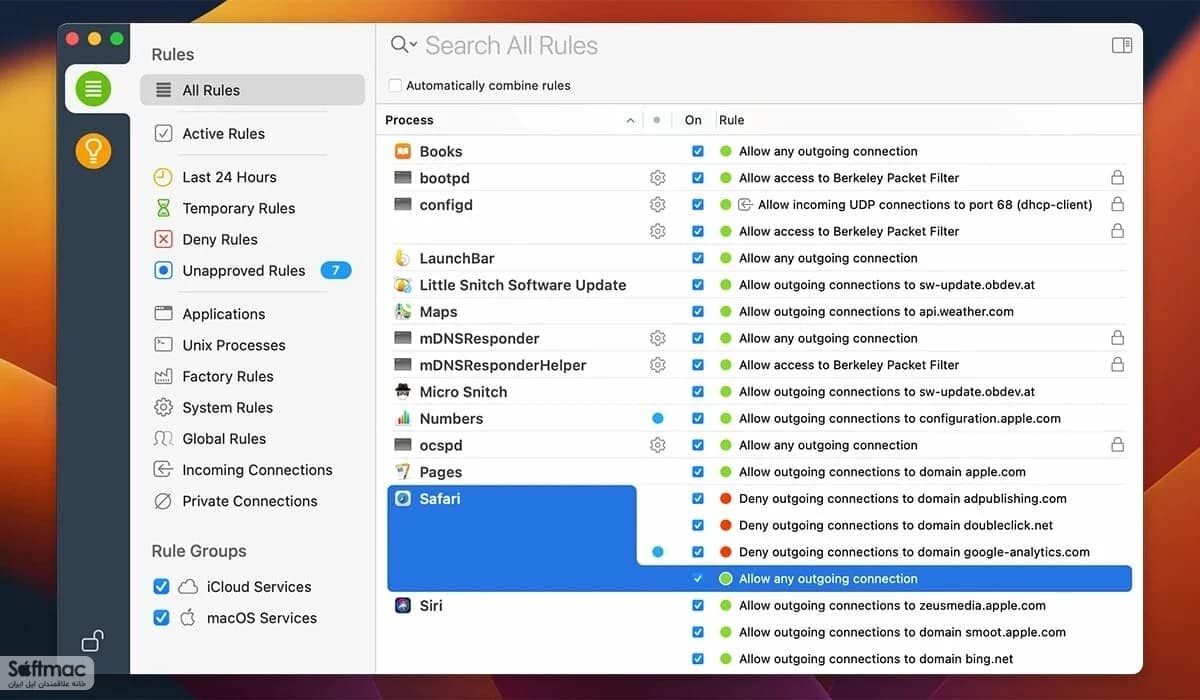Toggle the inspector panel icon at top right

click(x=1122, y=45)
